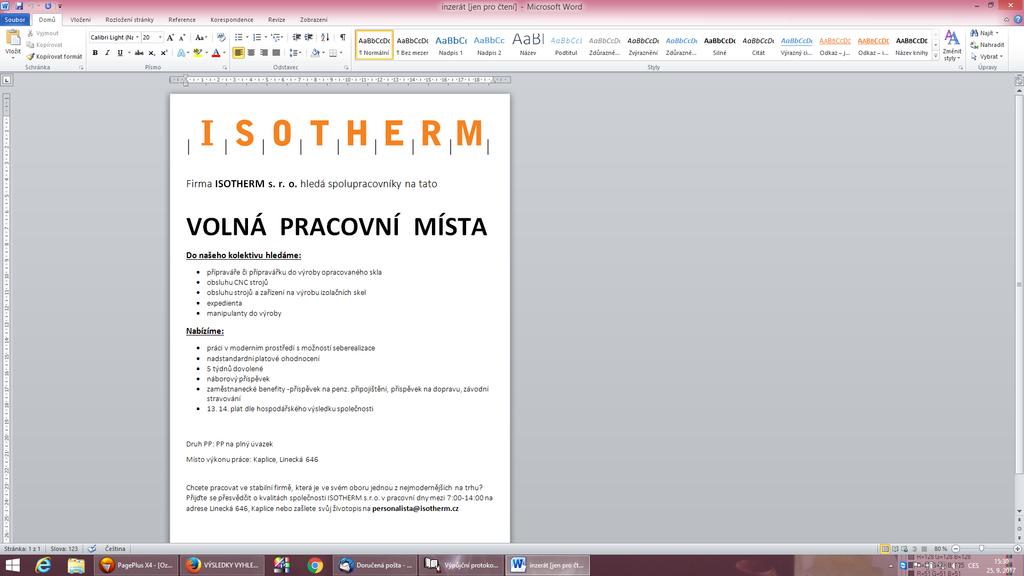Toggle show paragraph marks (¶)
Image resolution: width=1024 pixels, height=576 pixels.
(x=343, y=38)
